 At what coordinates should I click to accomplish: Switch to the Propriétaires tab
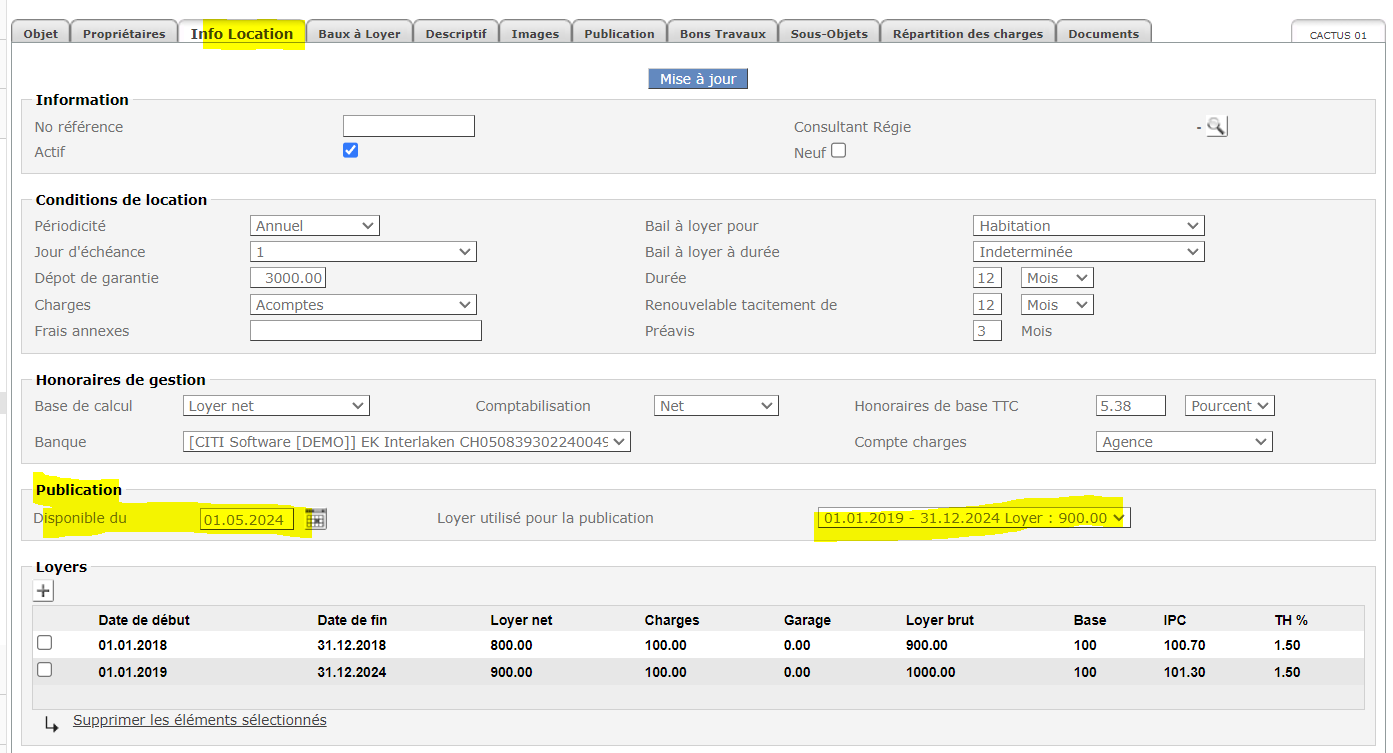124,34
